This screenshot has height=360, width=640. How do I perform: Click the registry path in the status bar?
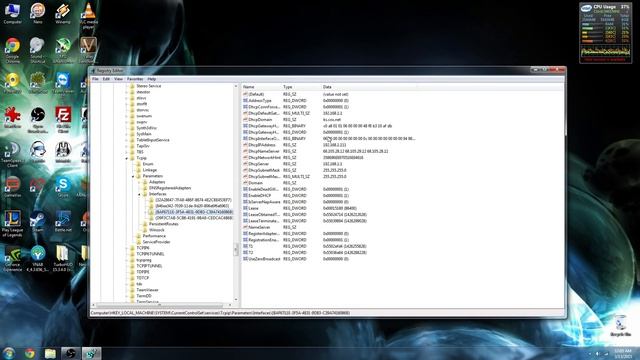[220, 313]
